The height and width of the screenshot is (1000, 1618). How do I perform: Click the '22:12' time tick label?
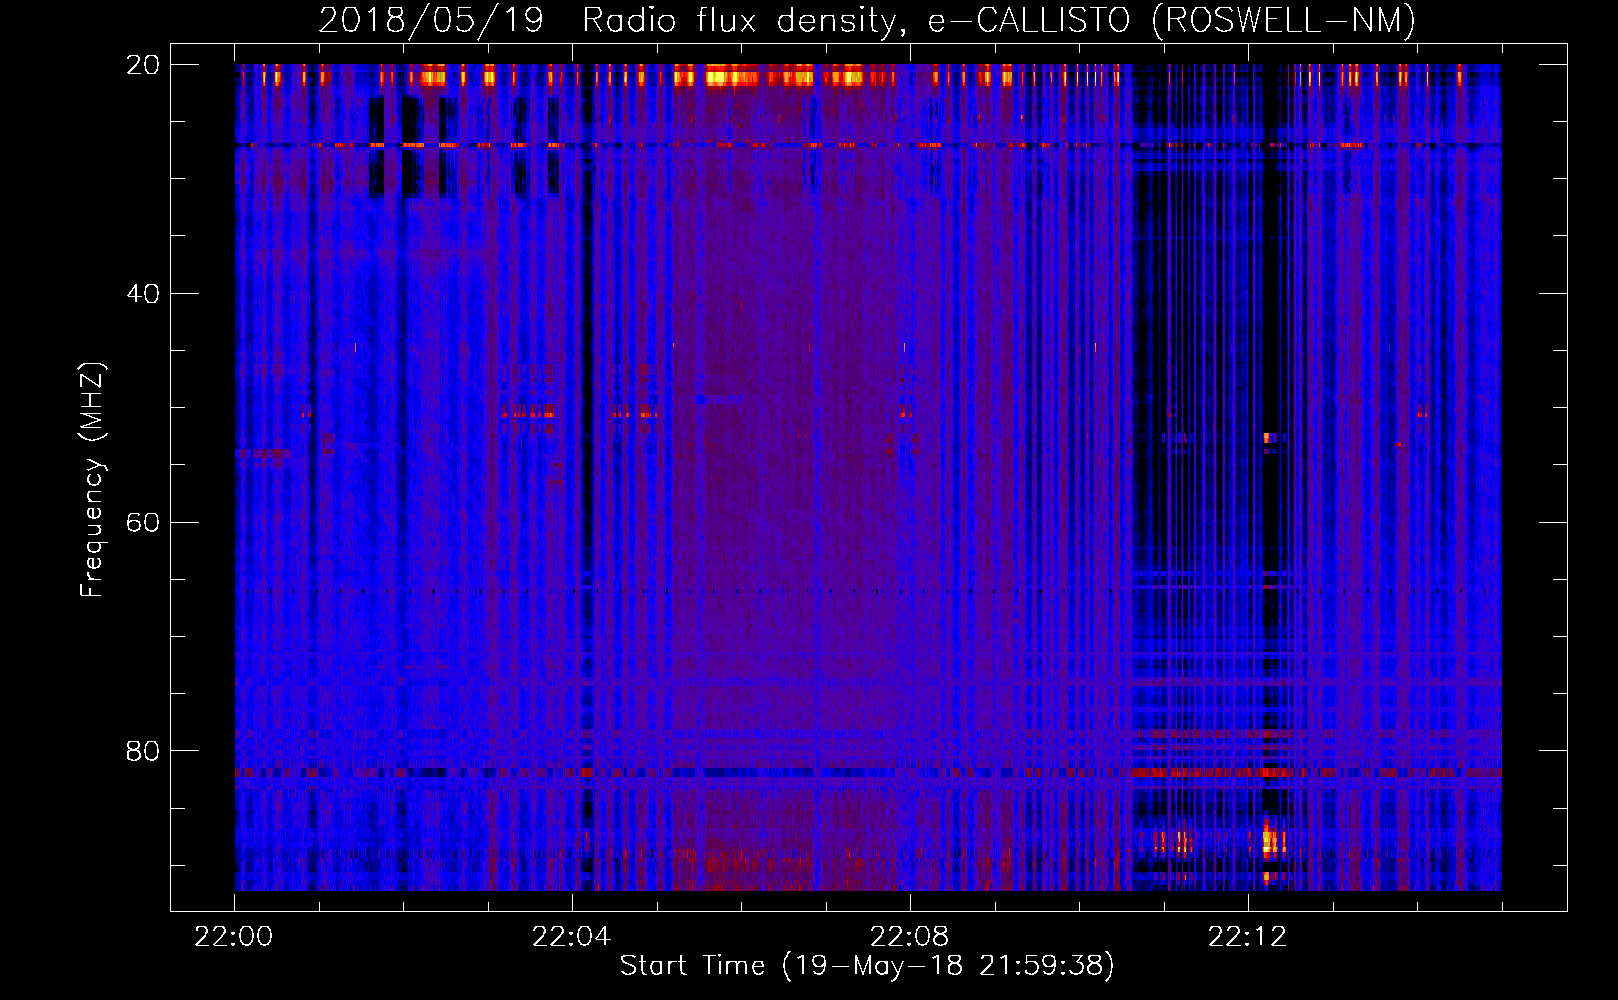pyautogui.click(x=1248, y=937)
